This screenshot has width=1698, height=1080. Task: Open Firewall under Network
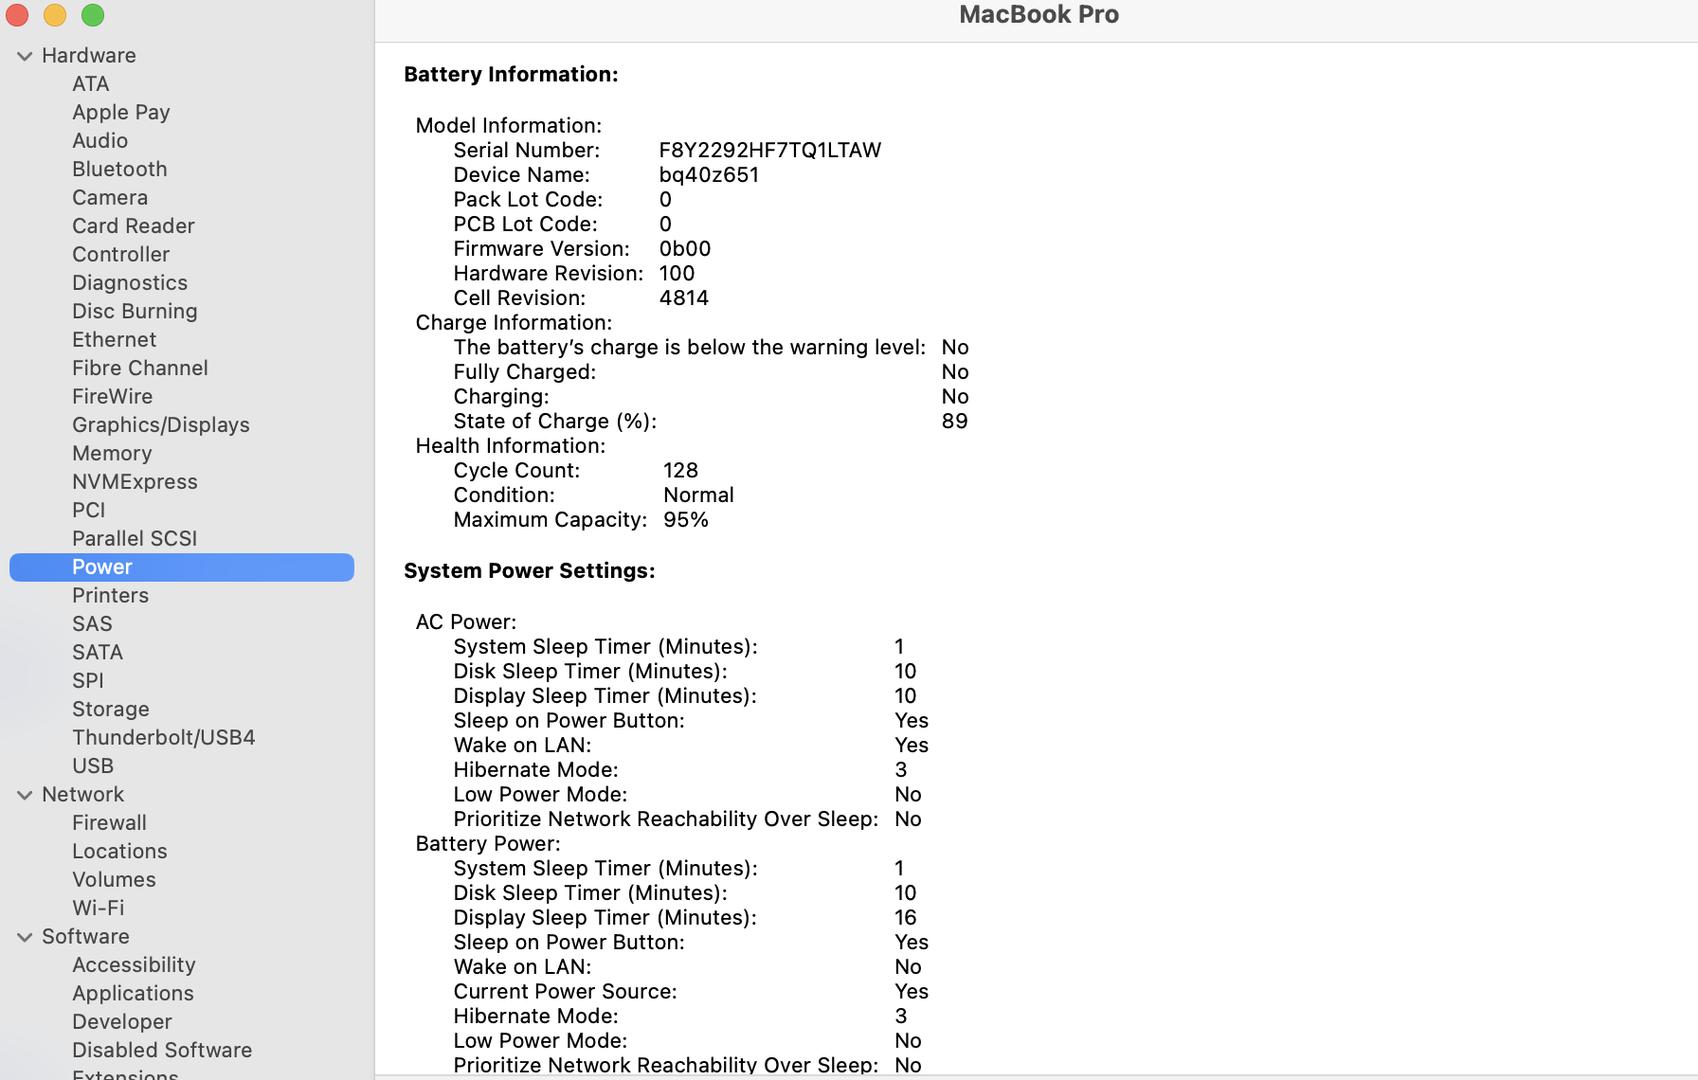point(109,823)
